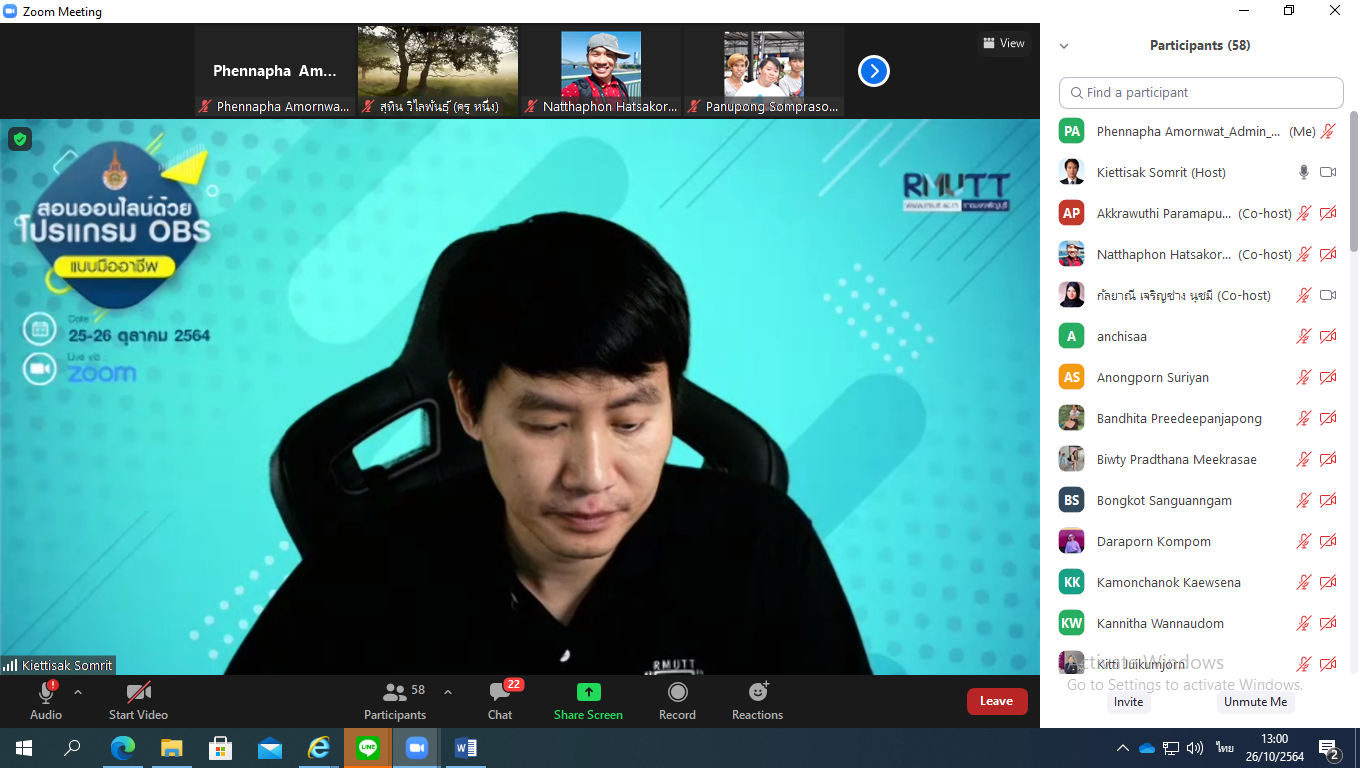Click muted mic icon for anchisaa
This screenshot has width=1360, height=768.
(x=1304, y=336)
